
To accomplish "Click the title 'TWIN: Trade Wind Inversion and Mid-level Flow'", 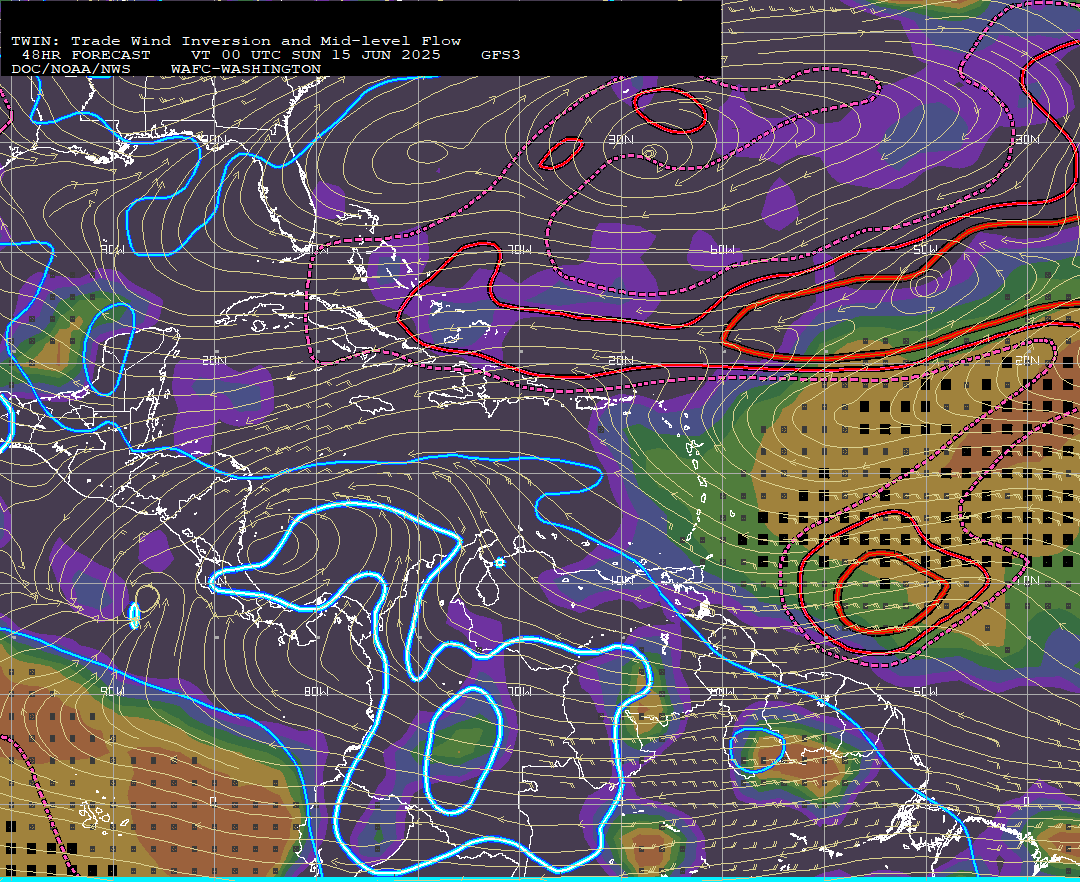I will (236, 41).
